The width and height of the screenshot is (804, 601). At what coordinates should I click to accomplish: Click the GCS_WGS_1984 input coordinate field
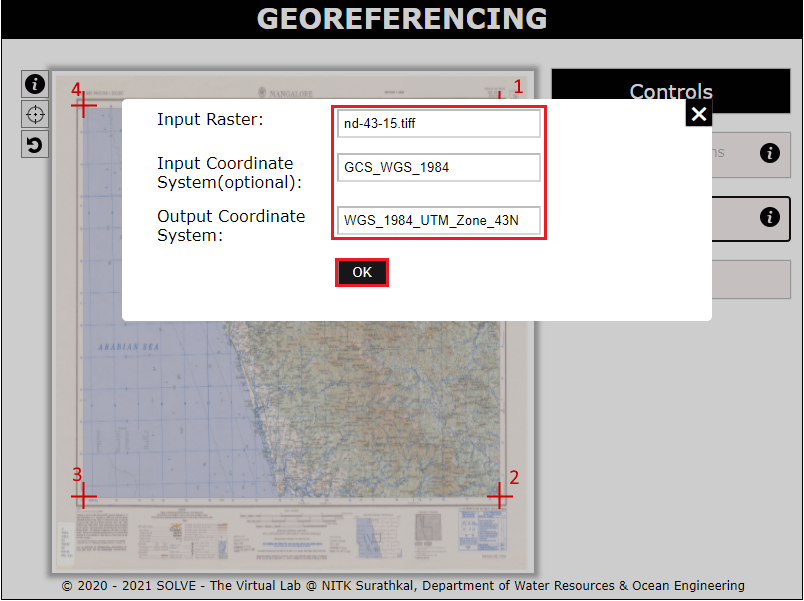[439, 167]
